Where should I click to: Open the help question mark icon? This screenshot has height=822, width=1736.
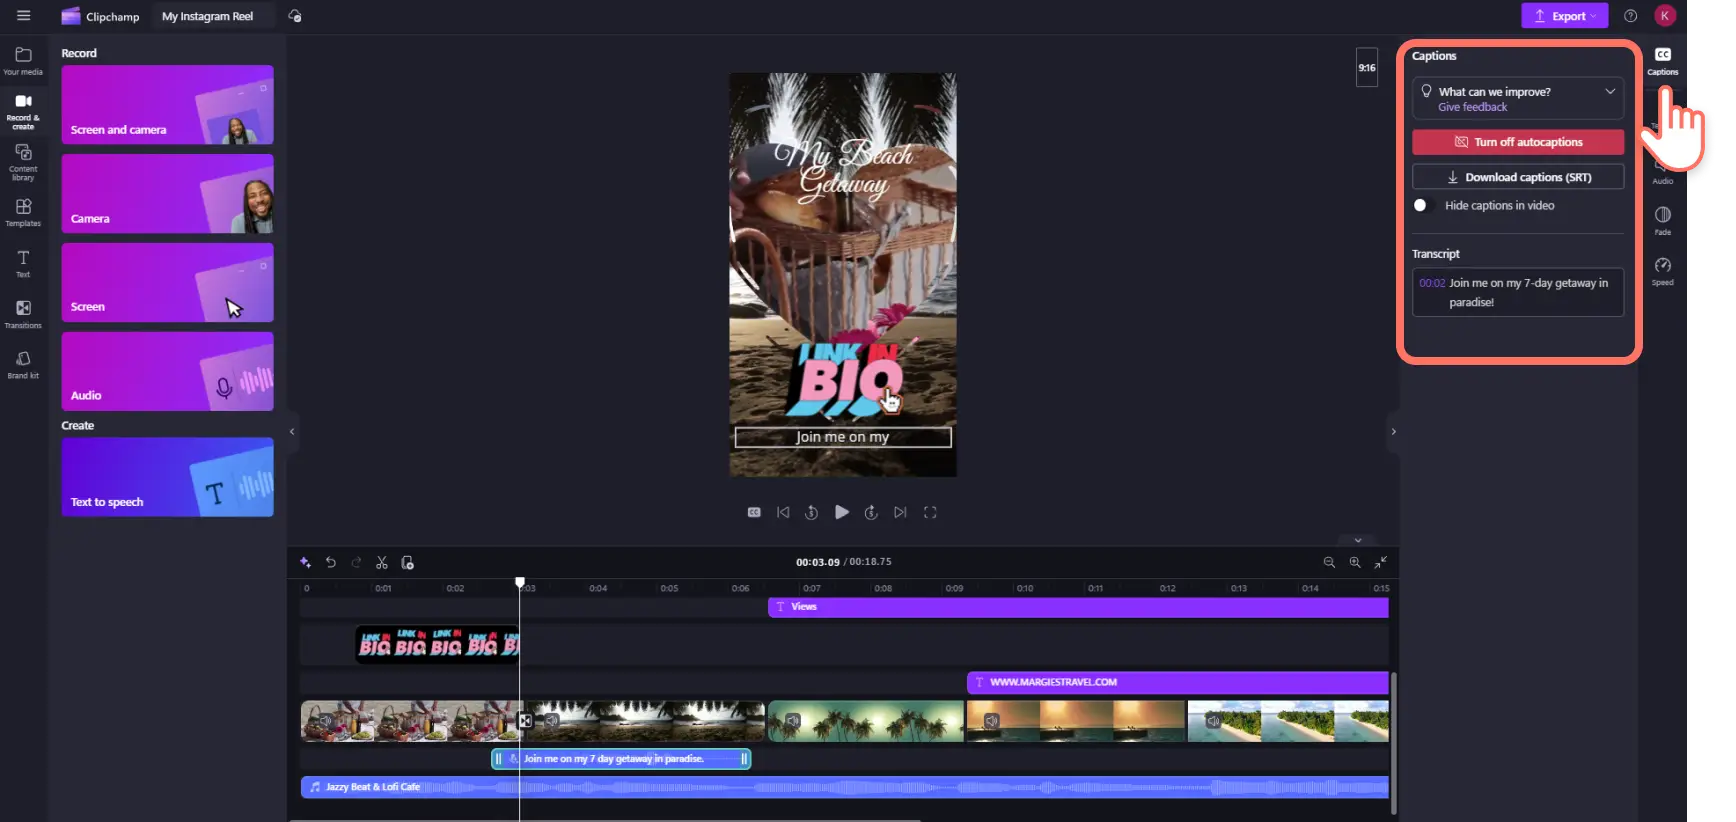[x=1630, y=16]
